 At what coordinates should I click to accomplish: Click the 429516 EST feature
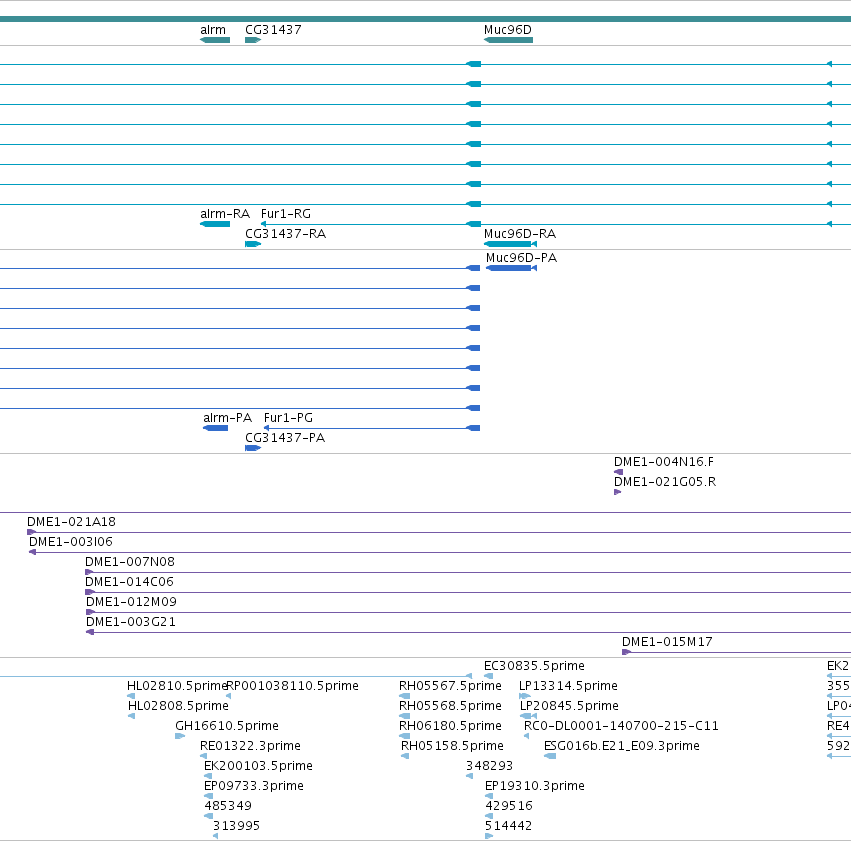point(489,816)
